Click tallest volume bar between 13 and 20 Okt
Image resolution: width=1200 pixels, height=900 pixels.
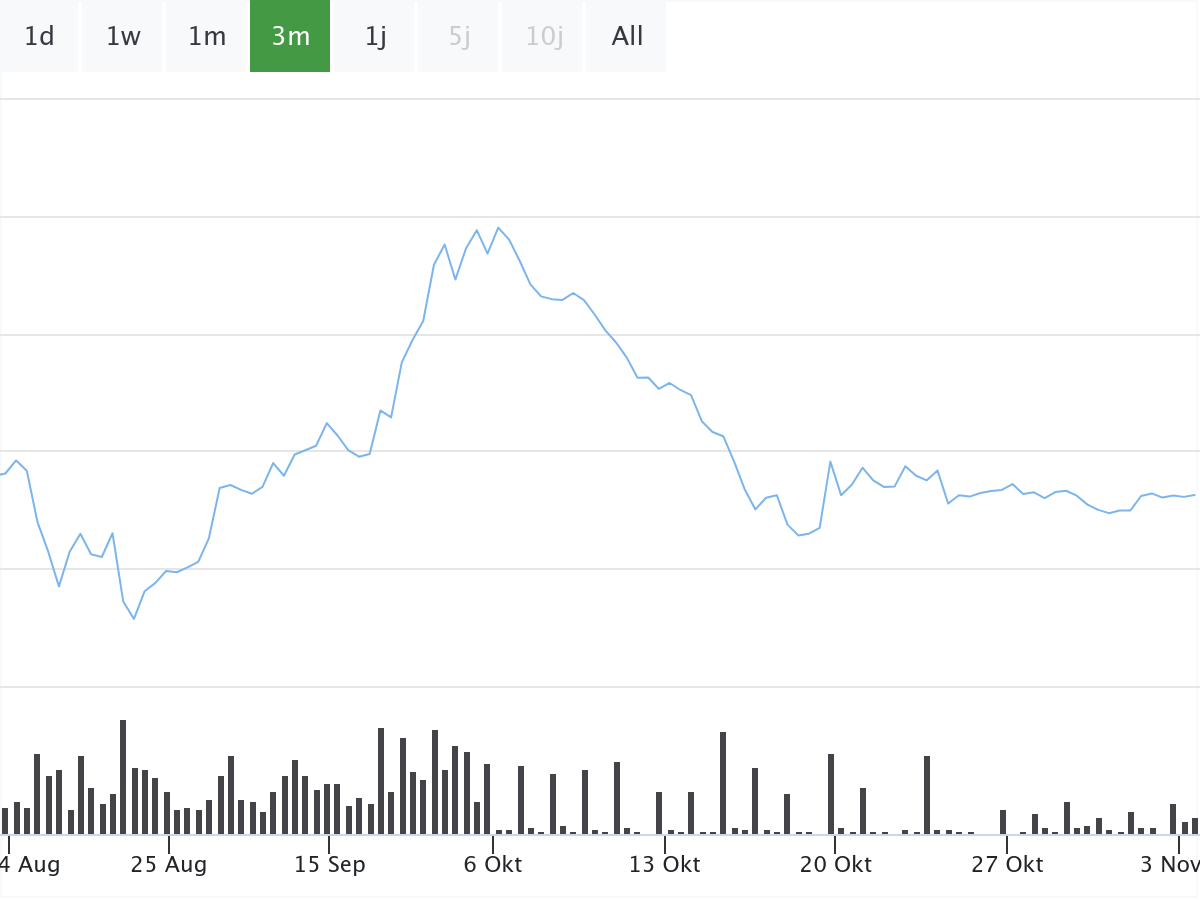723,783
